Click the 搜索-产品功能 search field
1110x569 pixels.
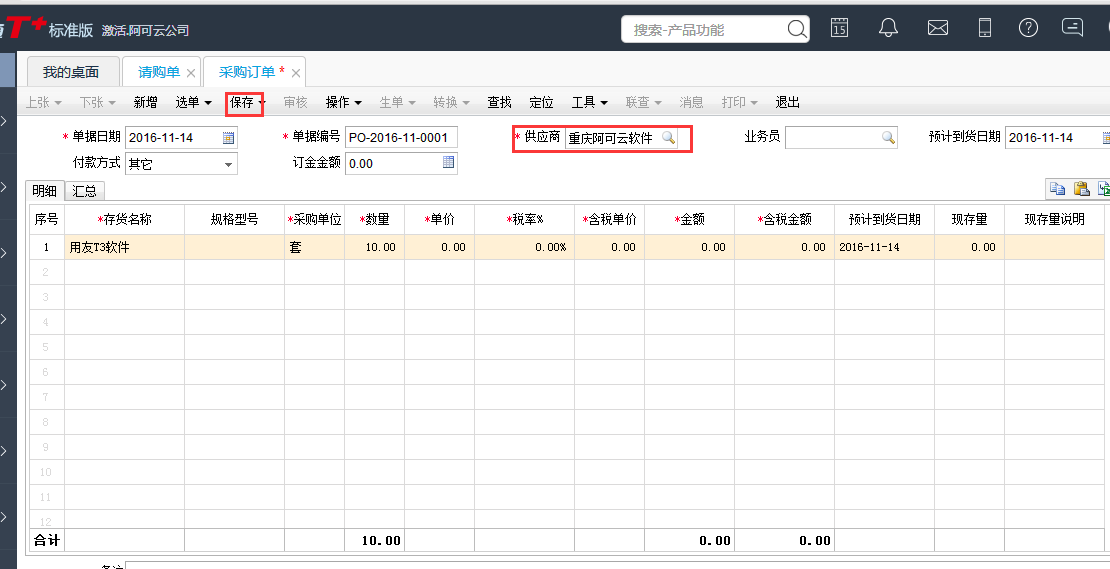[708, 30]
